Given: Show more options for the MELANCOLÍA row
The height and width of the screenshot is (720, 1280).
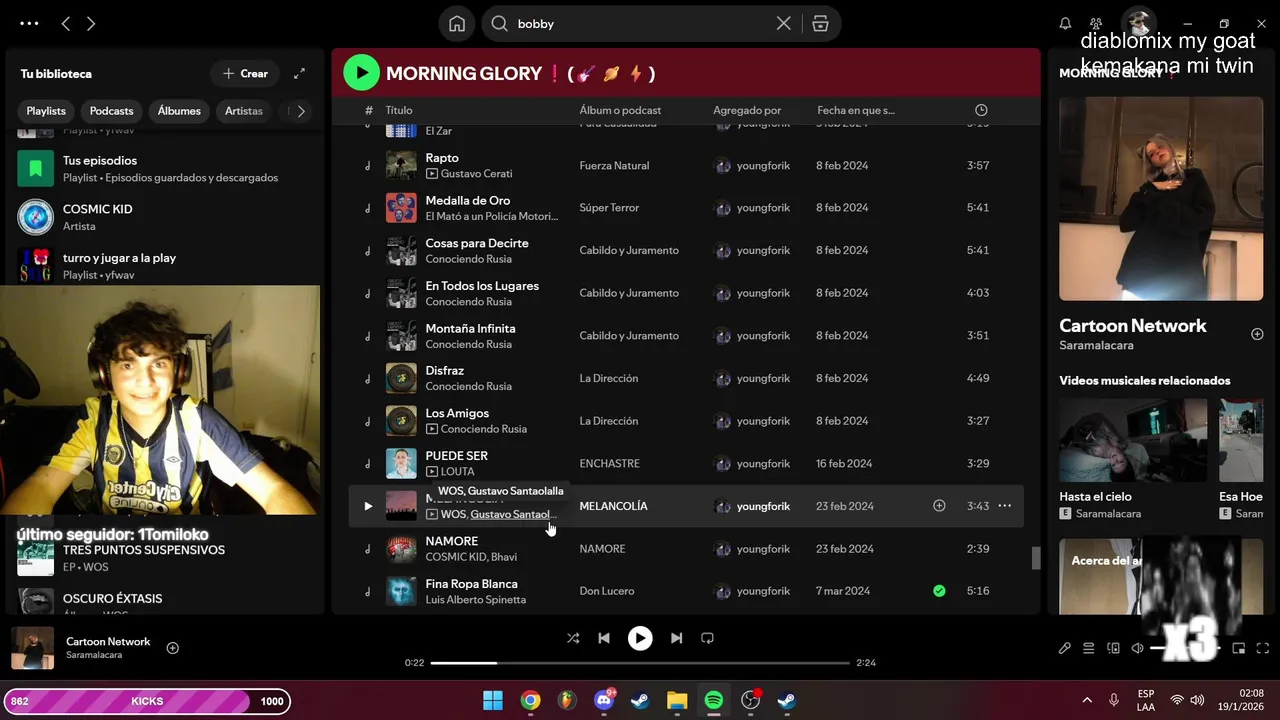Looking at the screenshot, I should click(x=1004, y=506).
